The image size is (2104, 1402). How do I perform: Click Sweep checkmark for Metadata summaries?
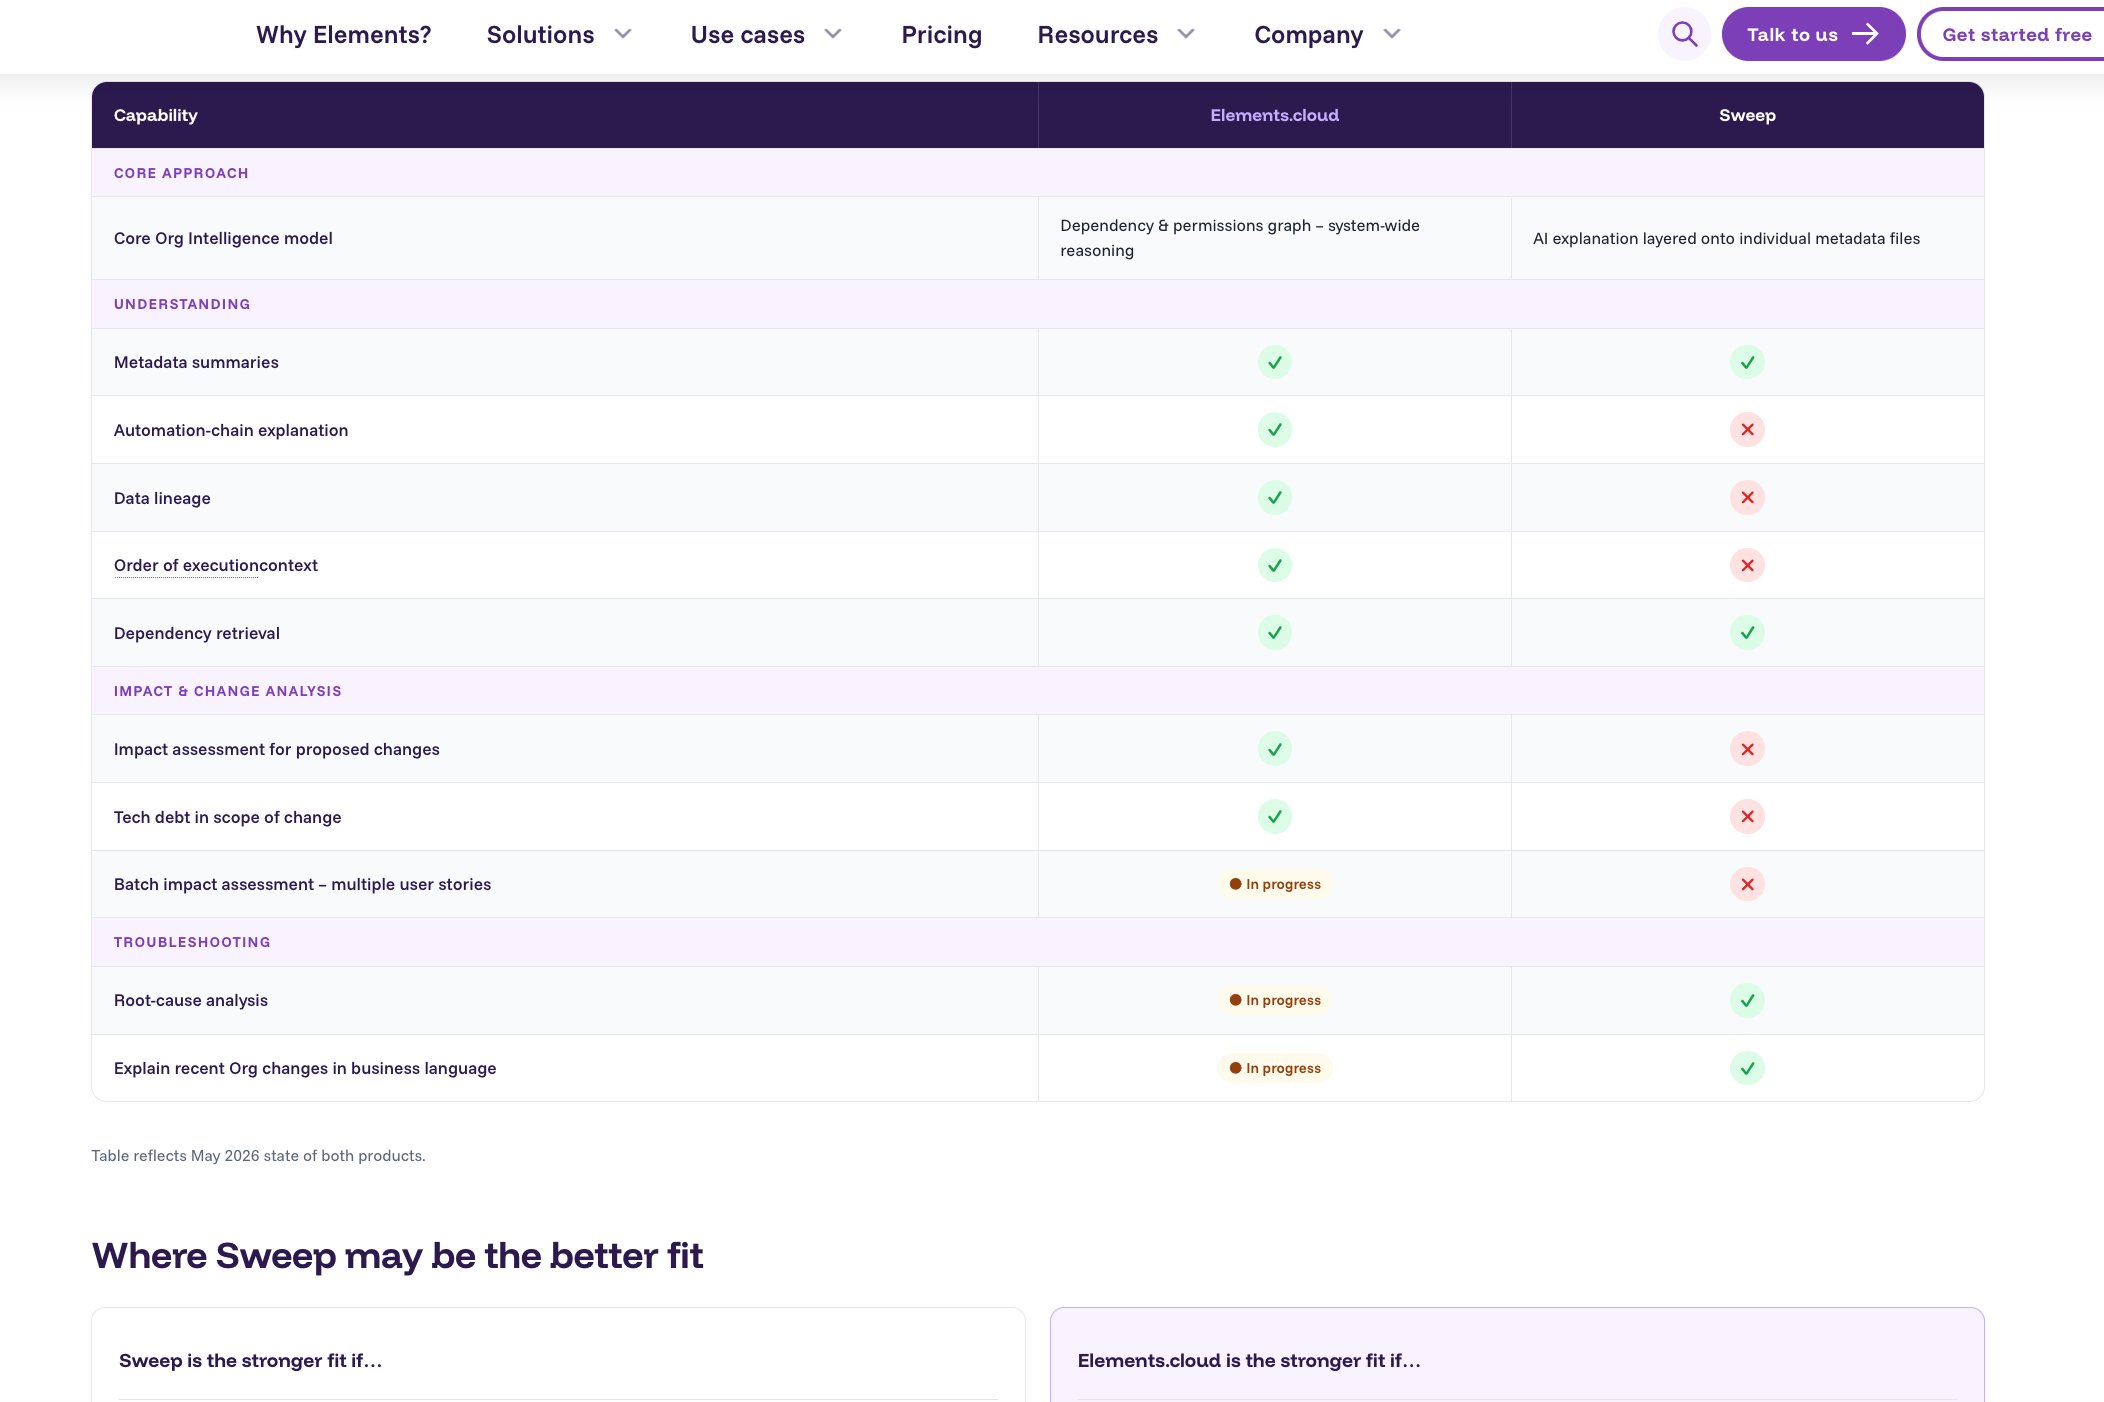coord(1747,362)
